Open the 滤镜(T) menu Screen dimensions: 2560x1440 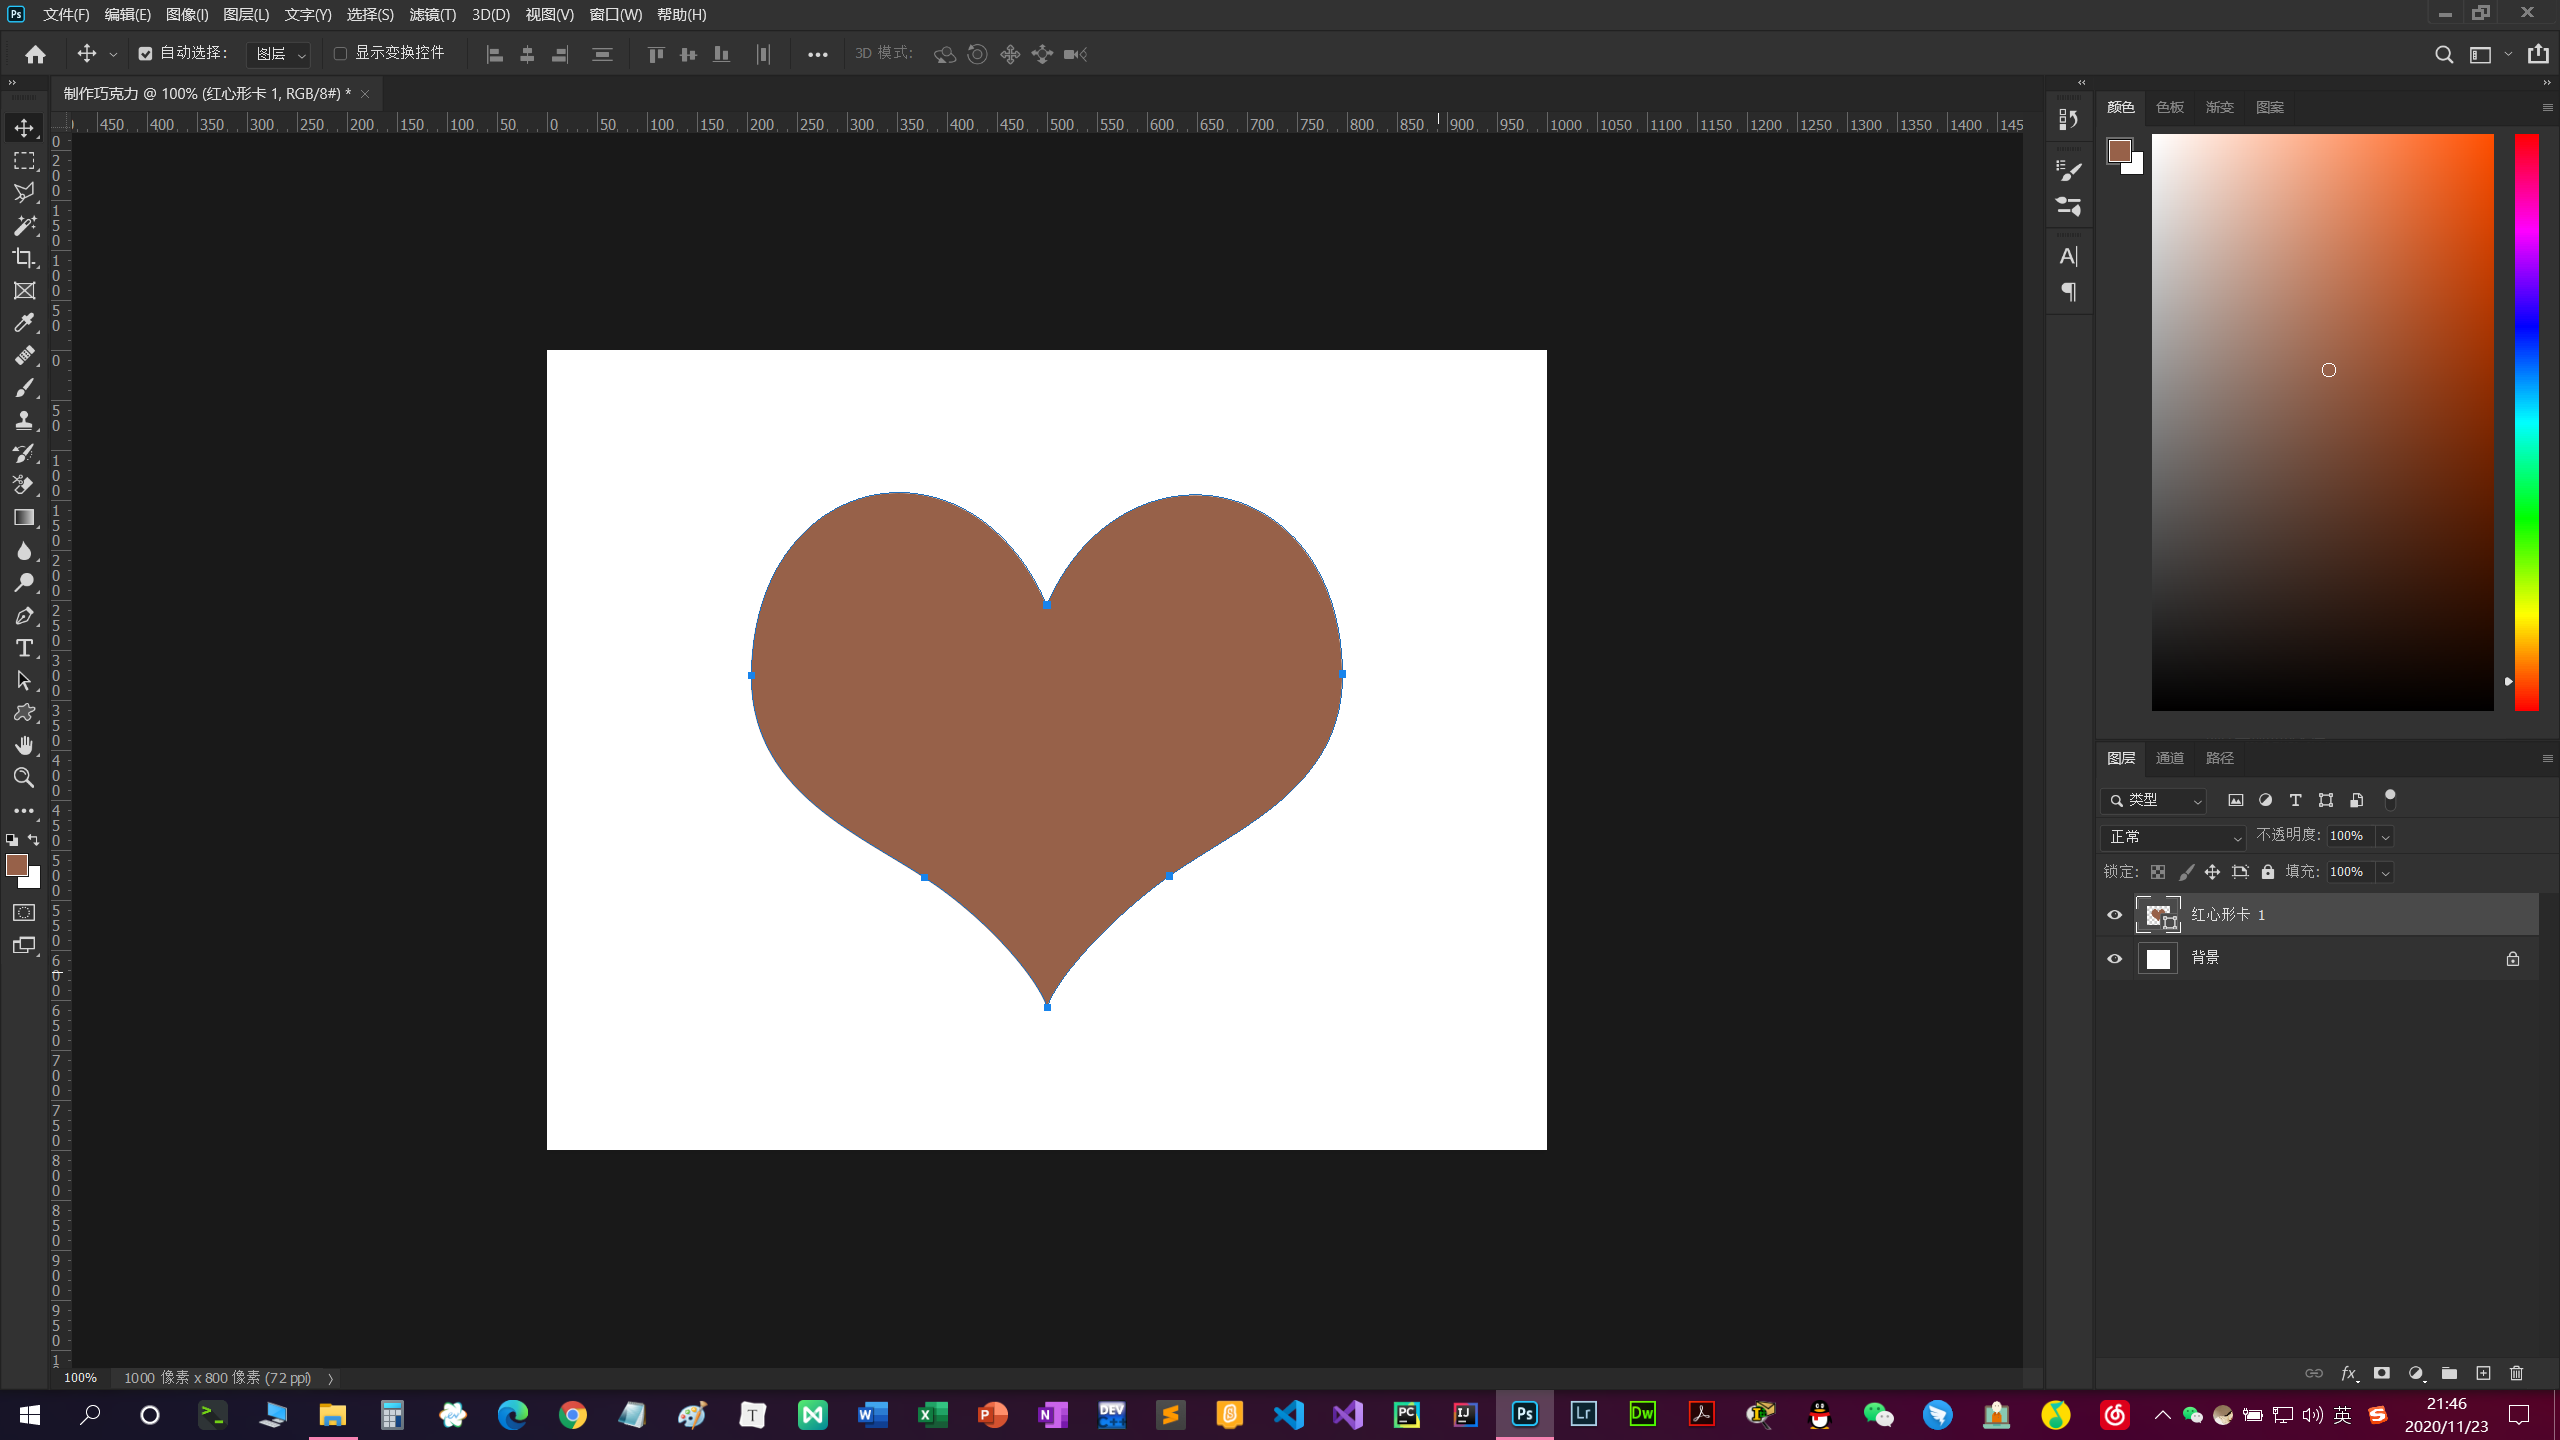[432, 15]
